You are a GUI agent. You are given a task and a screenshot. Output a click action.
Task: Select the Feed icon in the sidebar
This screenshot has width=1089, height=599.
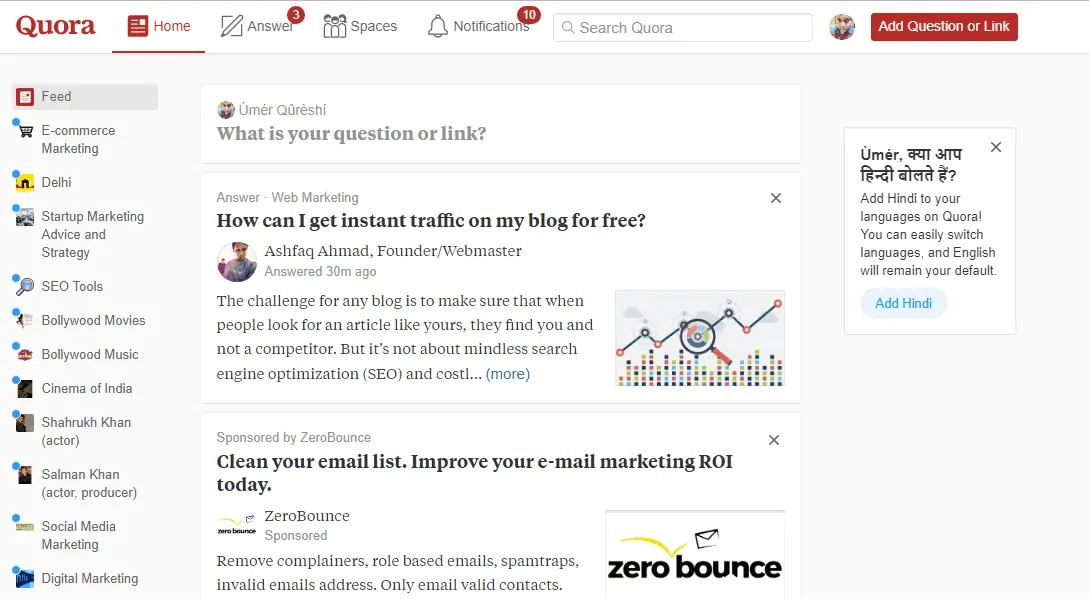[27, 96]
